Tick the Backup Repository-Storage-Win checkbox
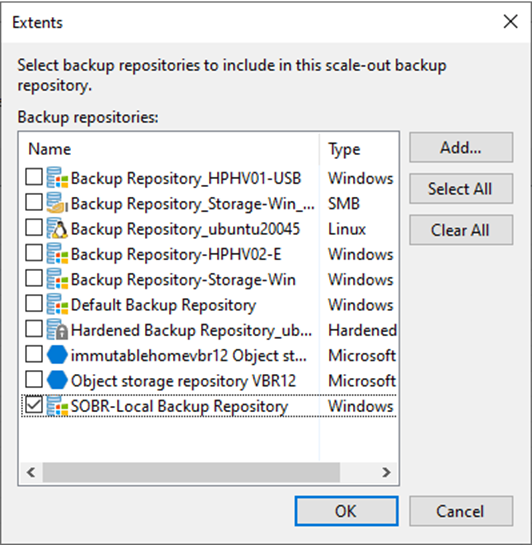The width and height of the screenshot is (532, 545). coord(34,278)
